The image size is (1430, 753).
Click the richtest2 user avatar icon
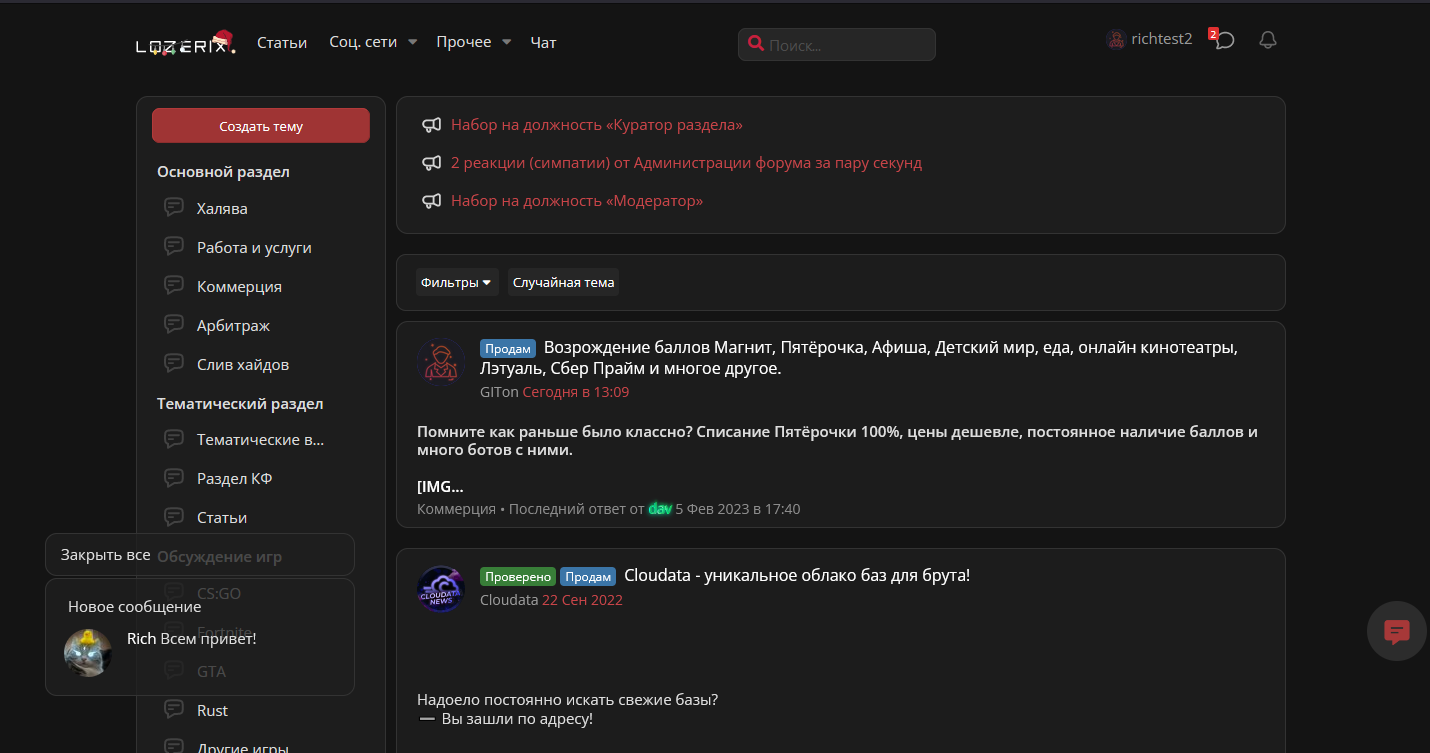click(x=1116, y=40)
